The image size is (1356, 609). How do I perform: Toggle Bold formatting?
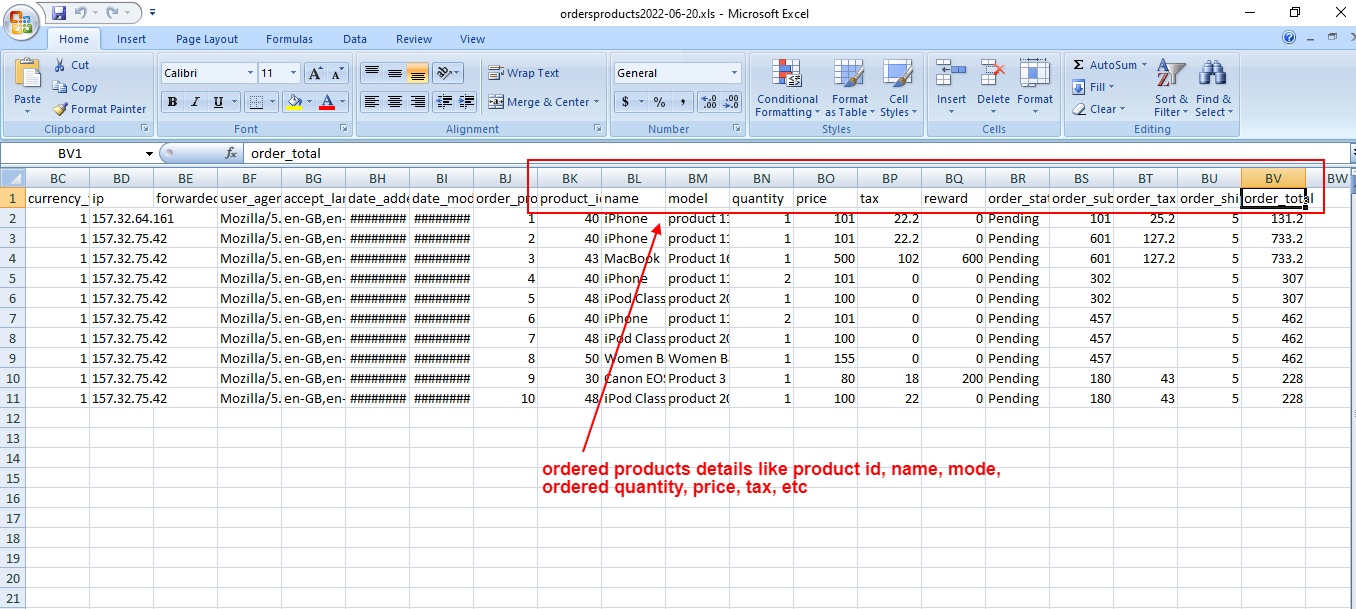point(172,102)
